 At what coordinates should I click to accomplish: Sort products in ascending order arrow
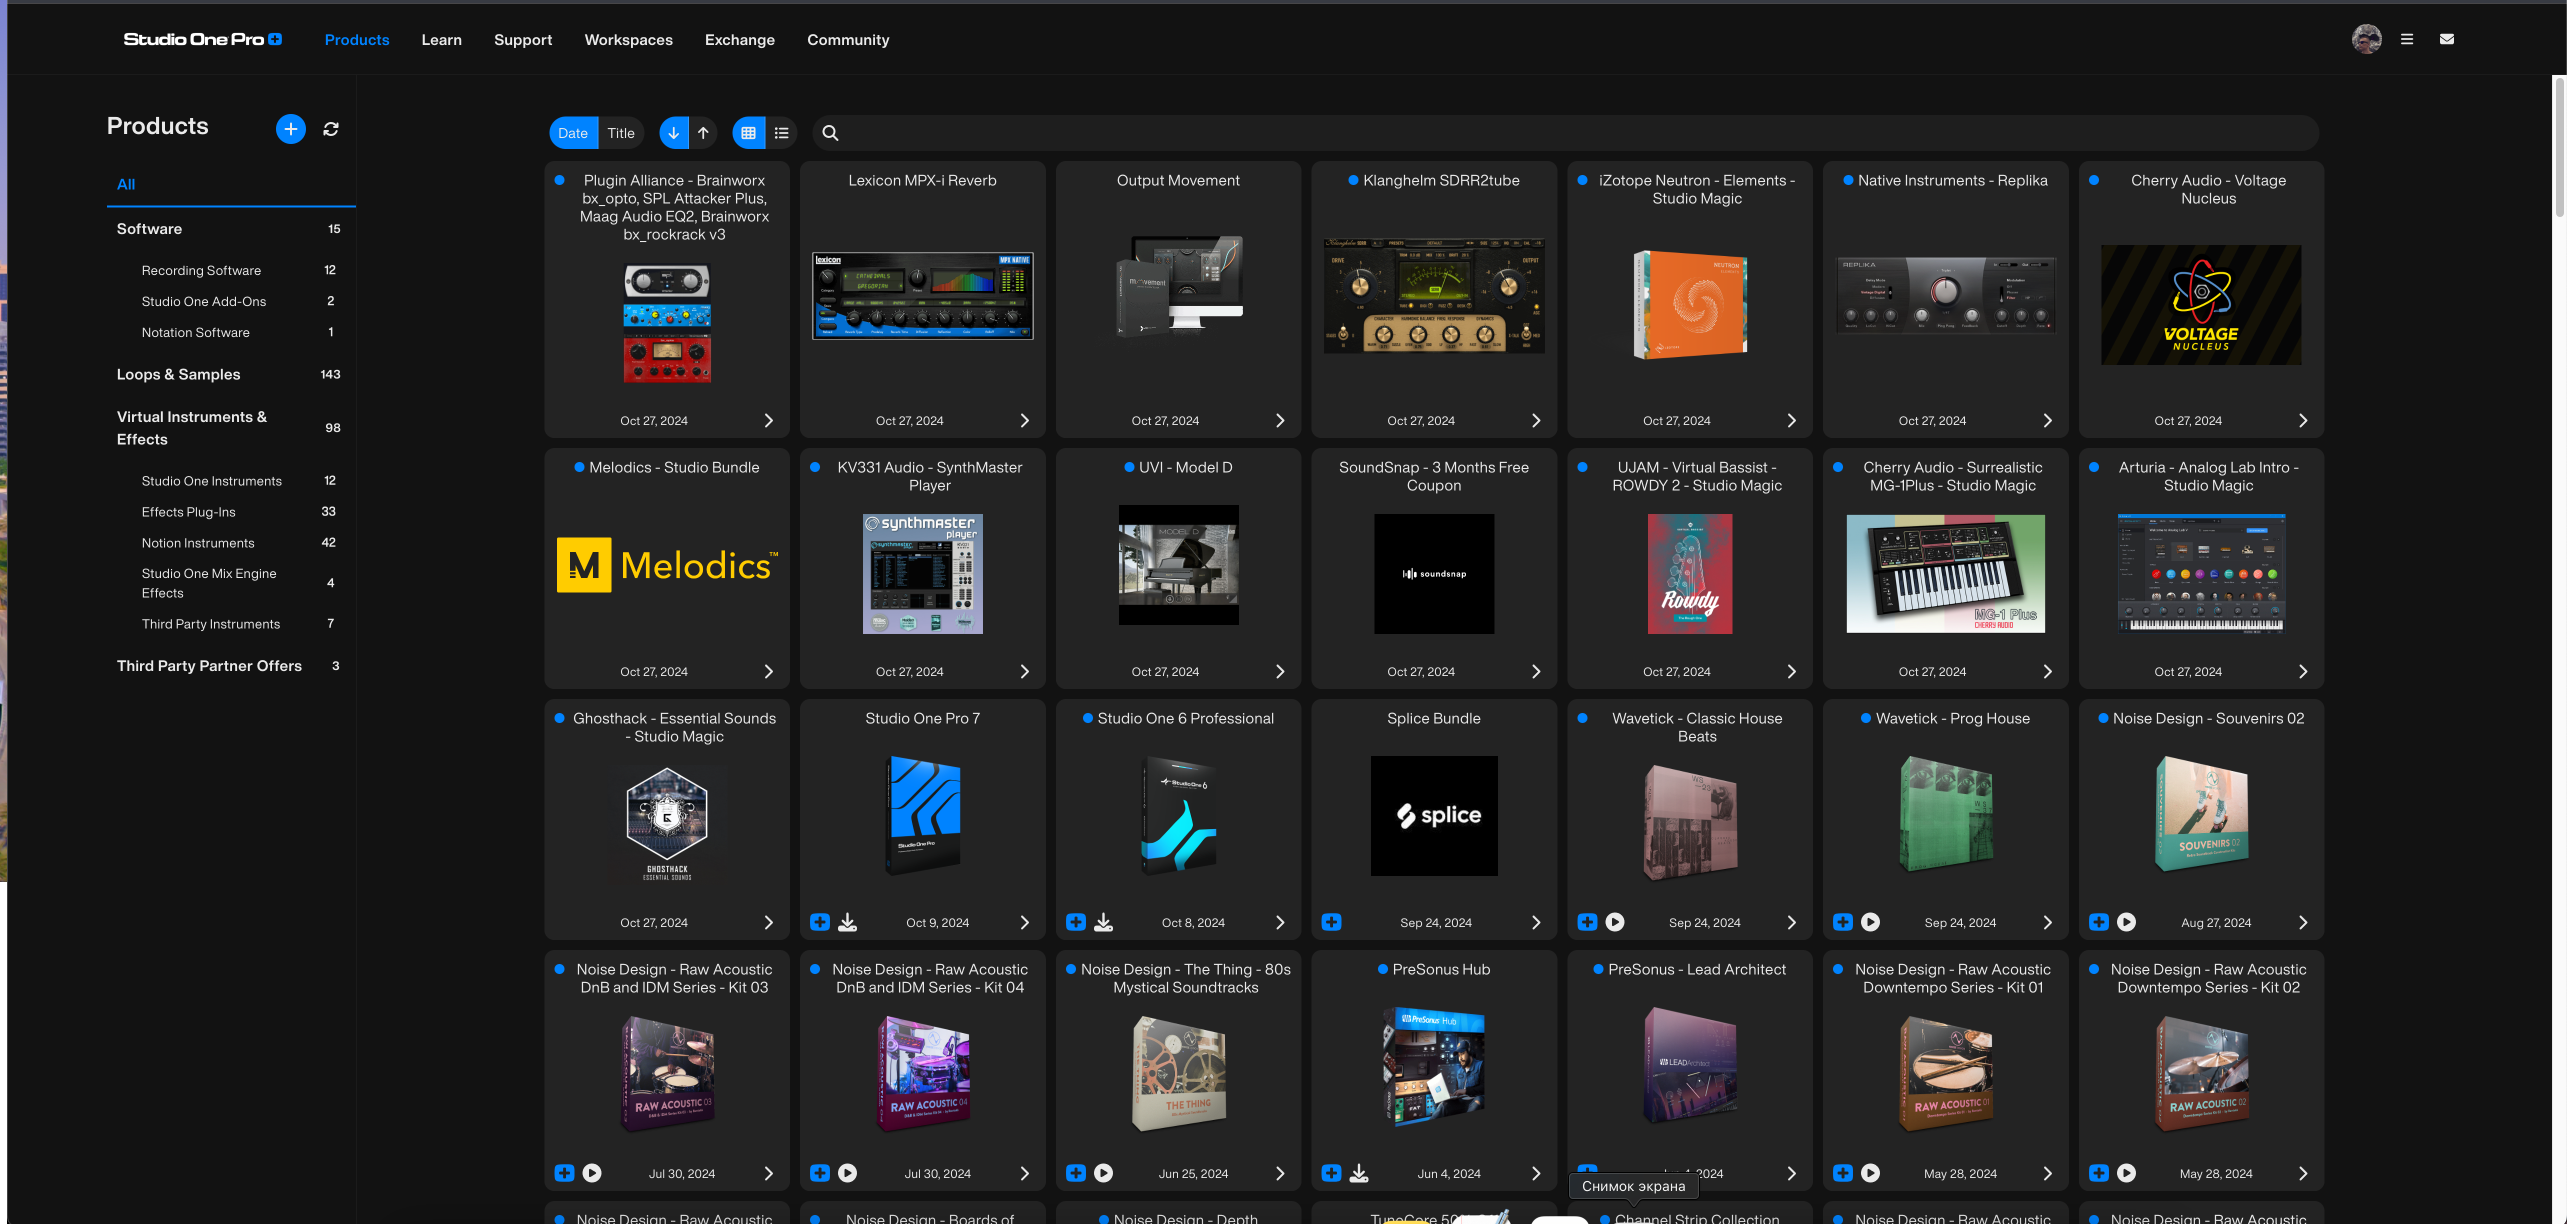703,133
